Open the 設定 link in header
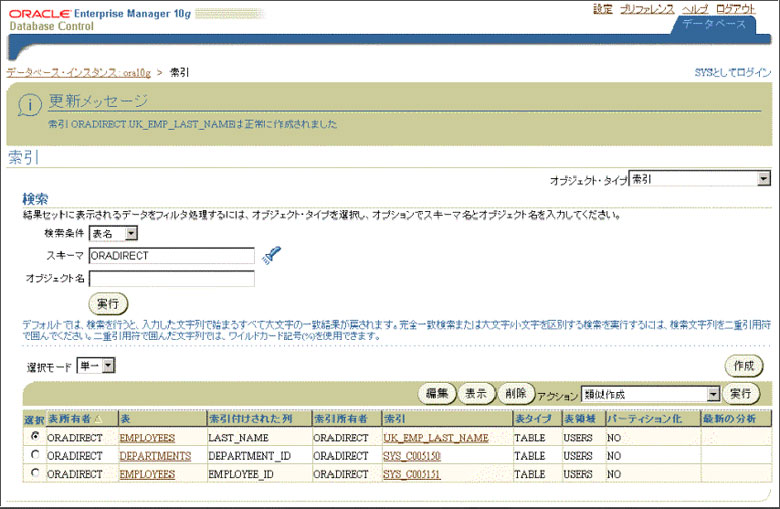 click(x=603, y=8)
